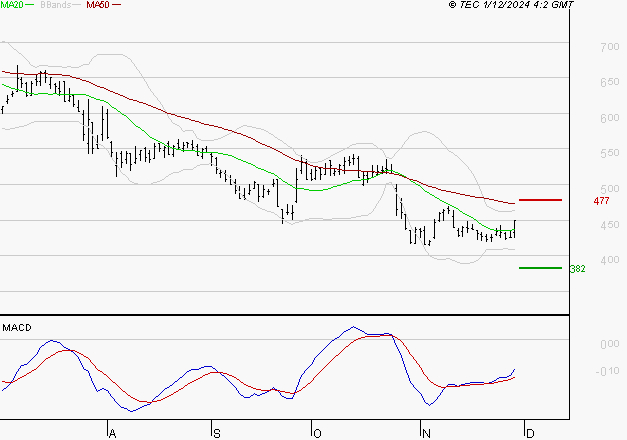Click the MA50 legend label

click(98, 5)
